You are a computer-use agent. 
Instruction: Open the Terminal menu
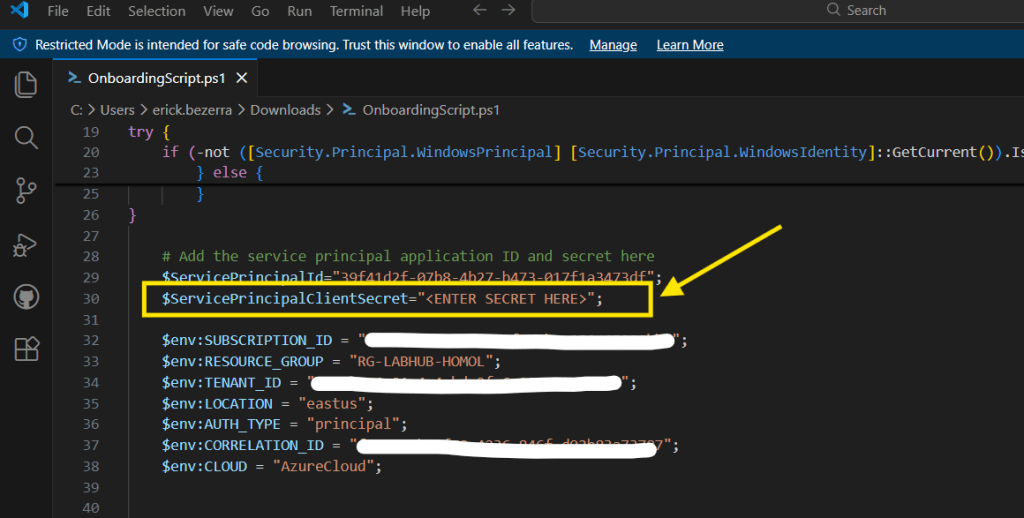pyautogui.click(x=356, y=11)
